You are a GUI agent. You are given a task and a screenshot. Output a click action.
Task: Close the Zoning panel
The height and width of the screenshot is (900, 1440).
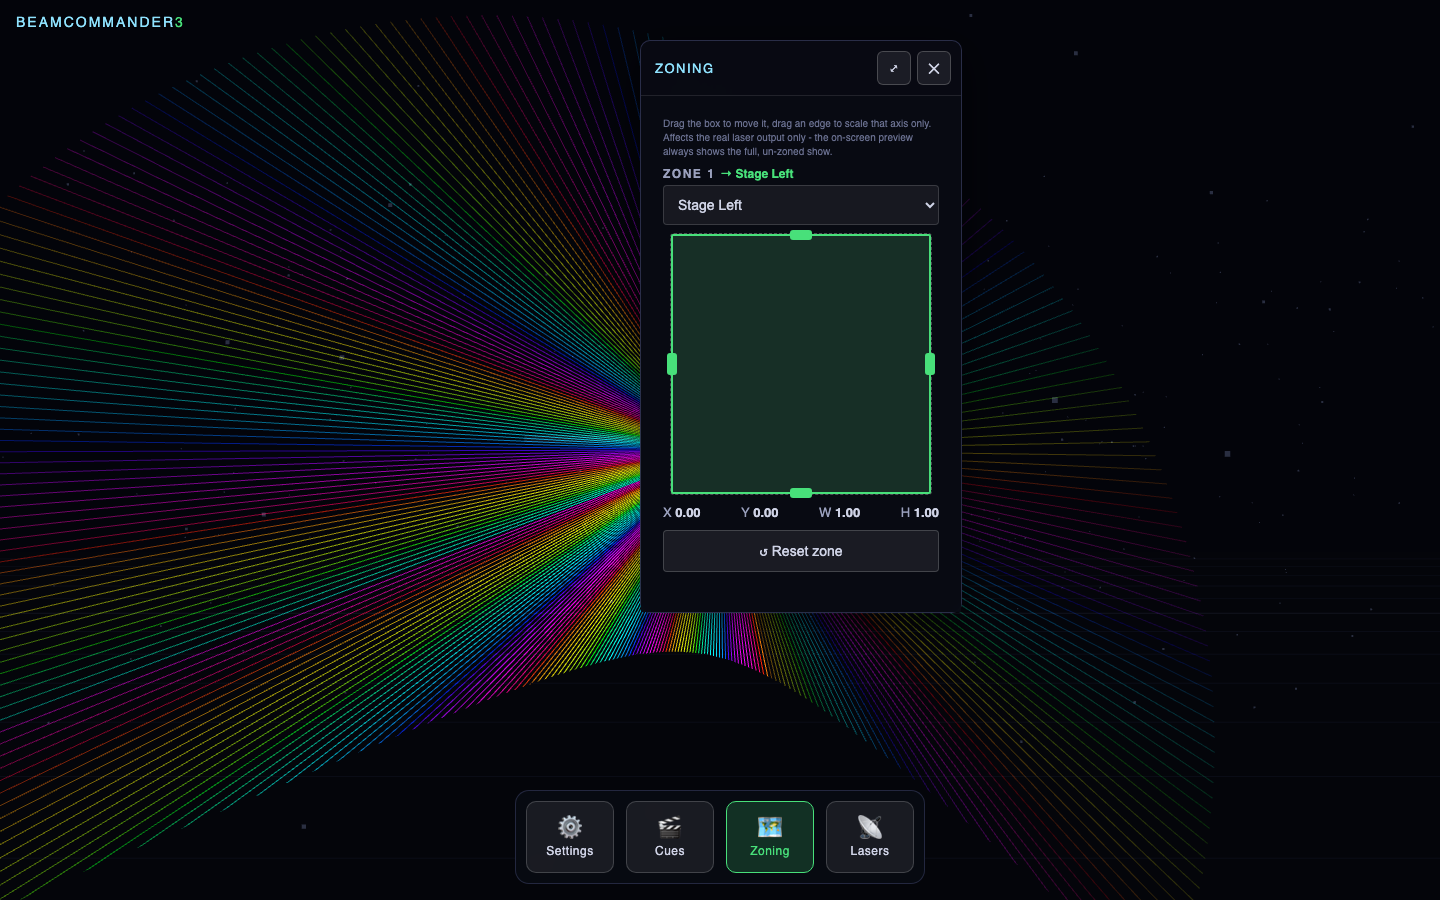click(x=934, y=68)
